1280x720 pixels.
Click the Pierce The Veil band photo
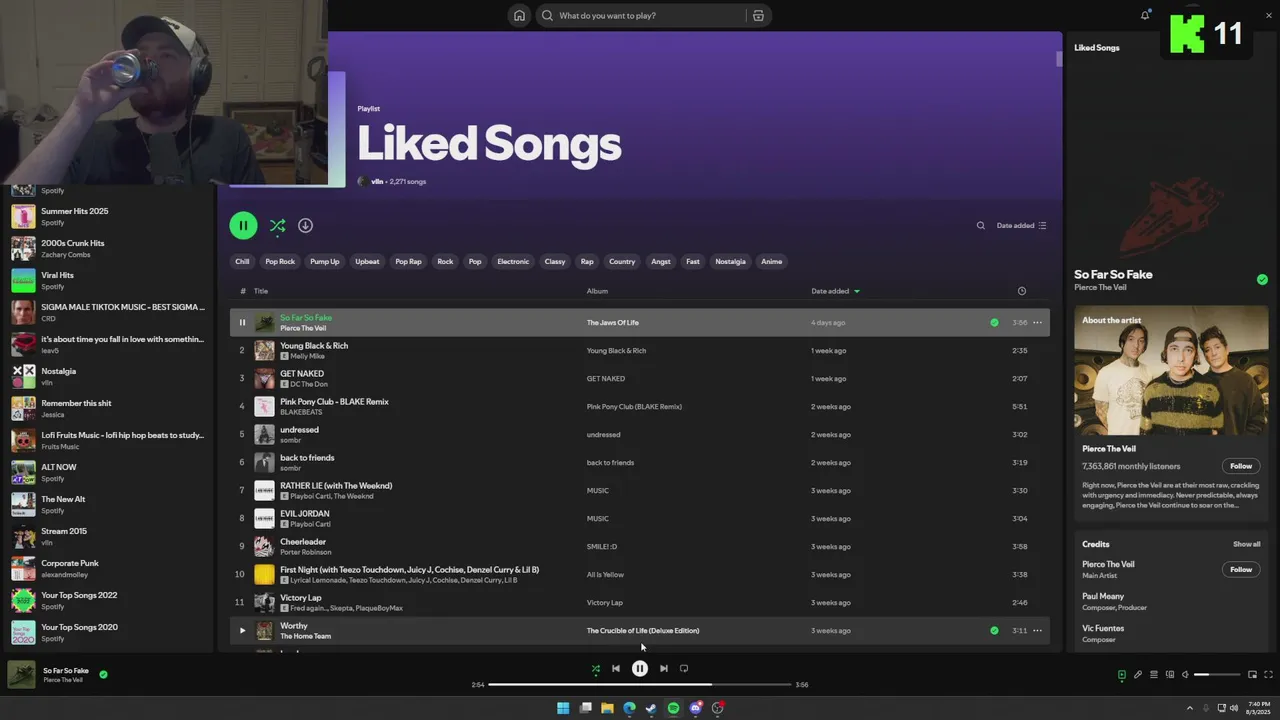pyautogui.click(x=1171, y=371)
